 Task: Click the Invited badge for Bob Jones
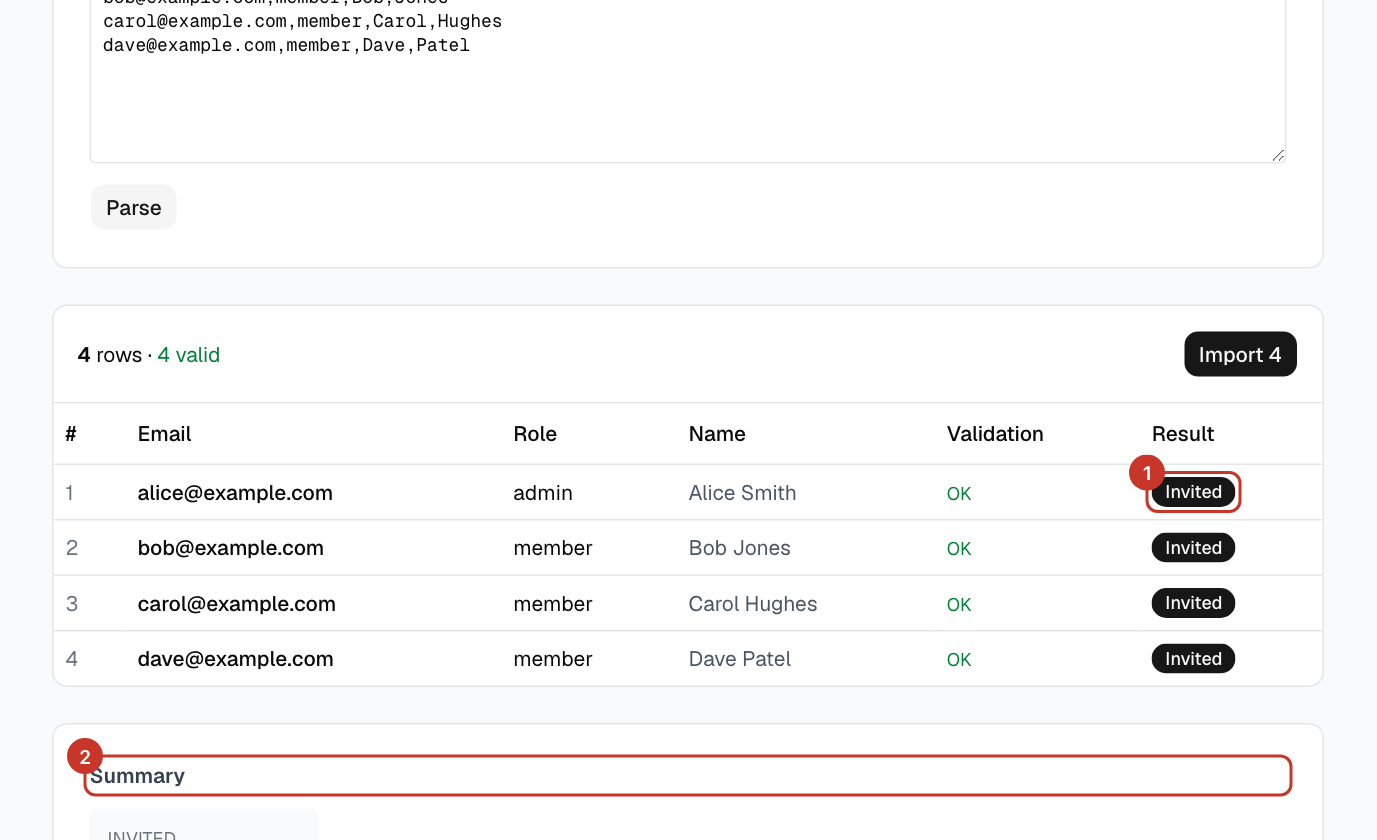point(1193,548)
